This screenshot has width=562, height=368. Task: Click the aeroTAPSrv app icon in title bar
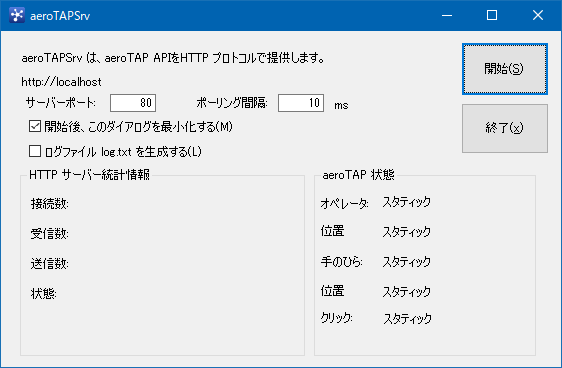pos(17,15)
